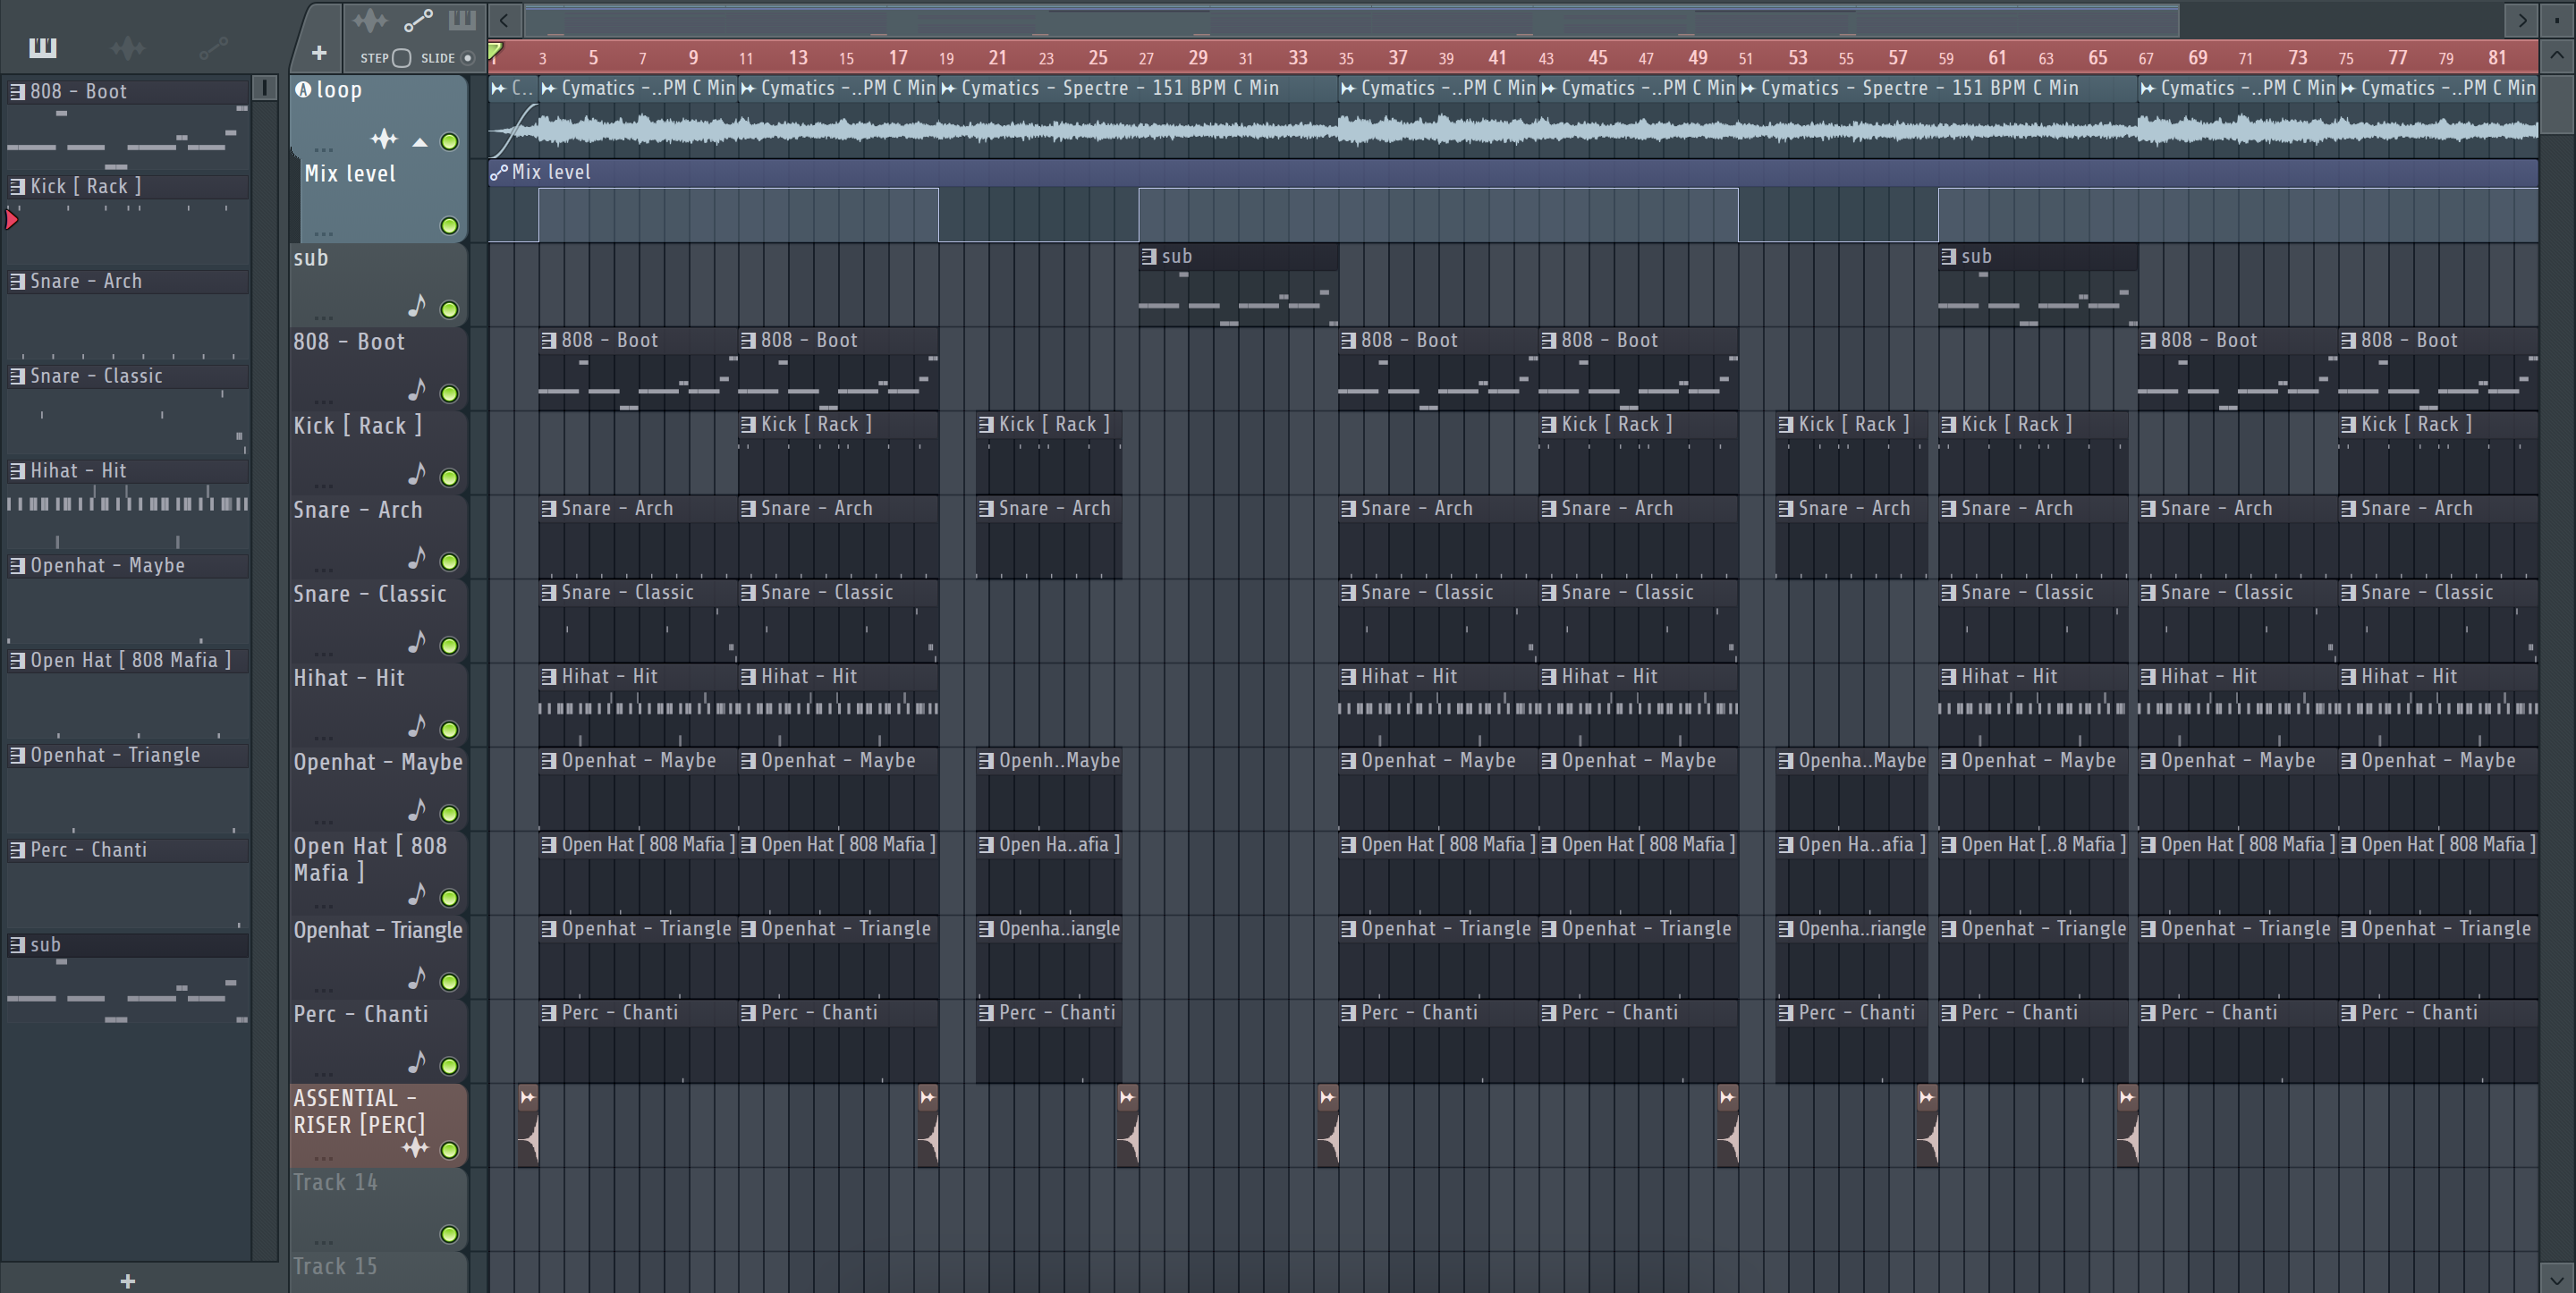The width and height of the screenshot is (2576, 1293).
Task: Mute the Mix level track
Action: [450, 226]
